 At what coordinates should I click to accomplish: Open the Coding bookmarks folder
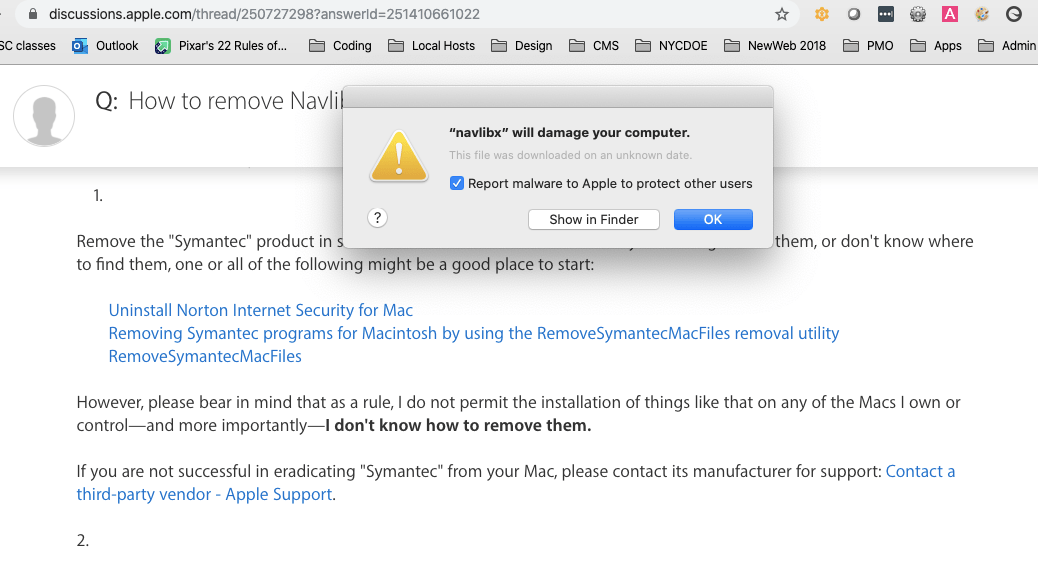click(x=340, y=46)
